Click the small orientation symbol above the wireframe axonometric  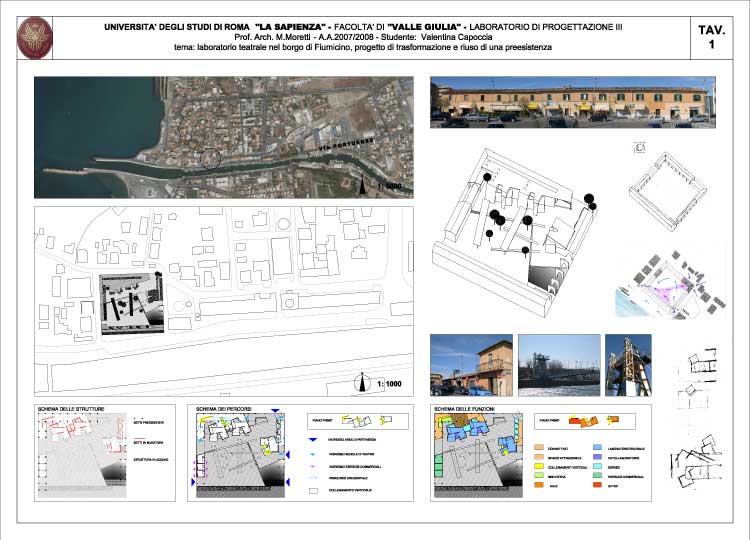pyautogui.click(x=640, y=147)
